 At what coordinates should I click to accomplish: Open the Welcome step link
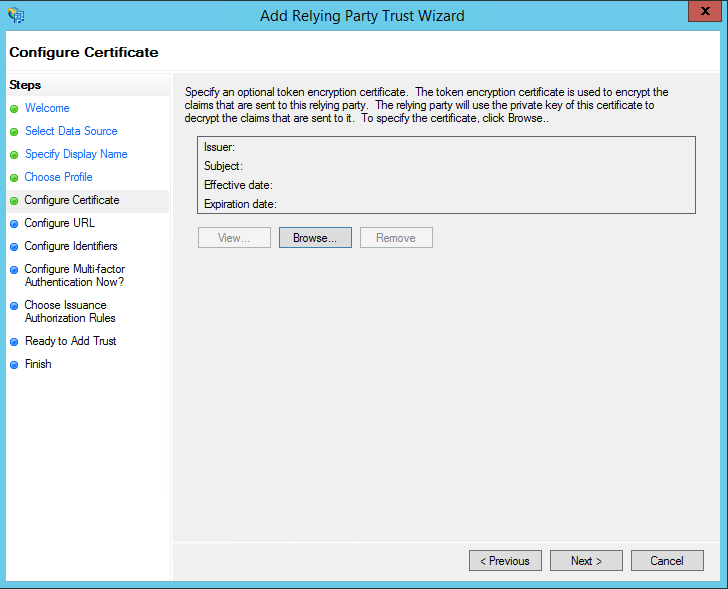coord(47,108)
